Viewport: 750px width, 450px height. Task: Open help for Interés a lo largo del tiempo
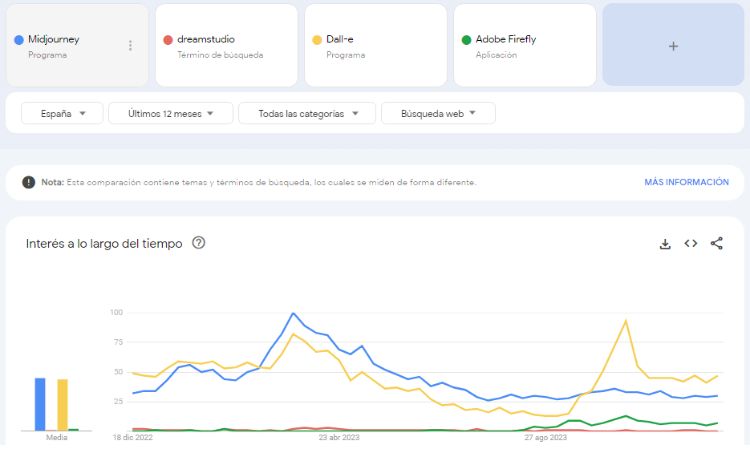pos(199,243)
